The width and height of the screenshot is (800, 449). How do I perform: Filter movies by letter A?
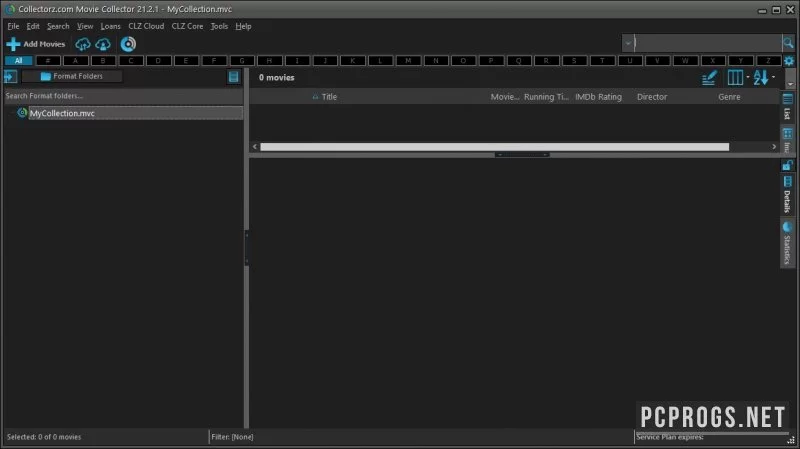[x=76, y=61]
